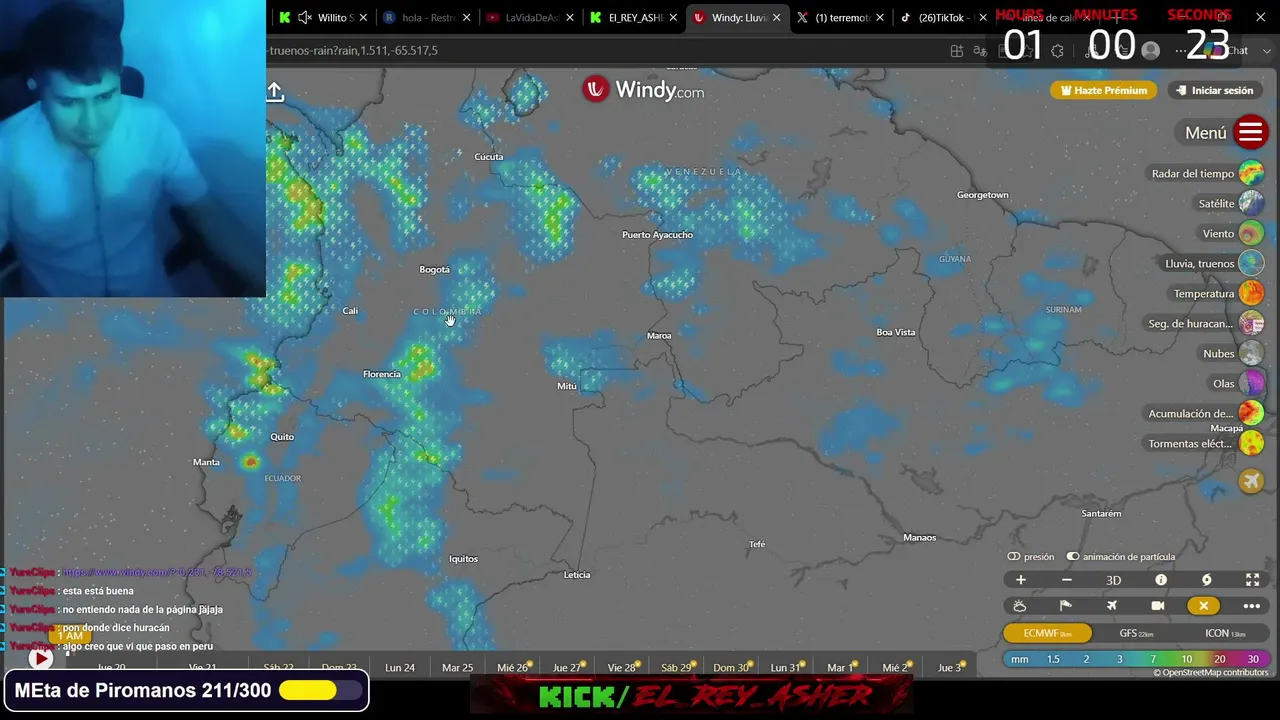Show wind sock reports icon
Viewport: 1280px width, 720px height.
[x=1065, y=606]
